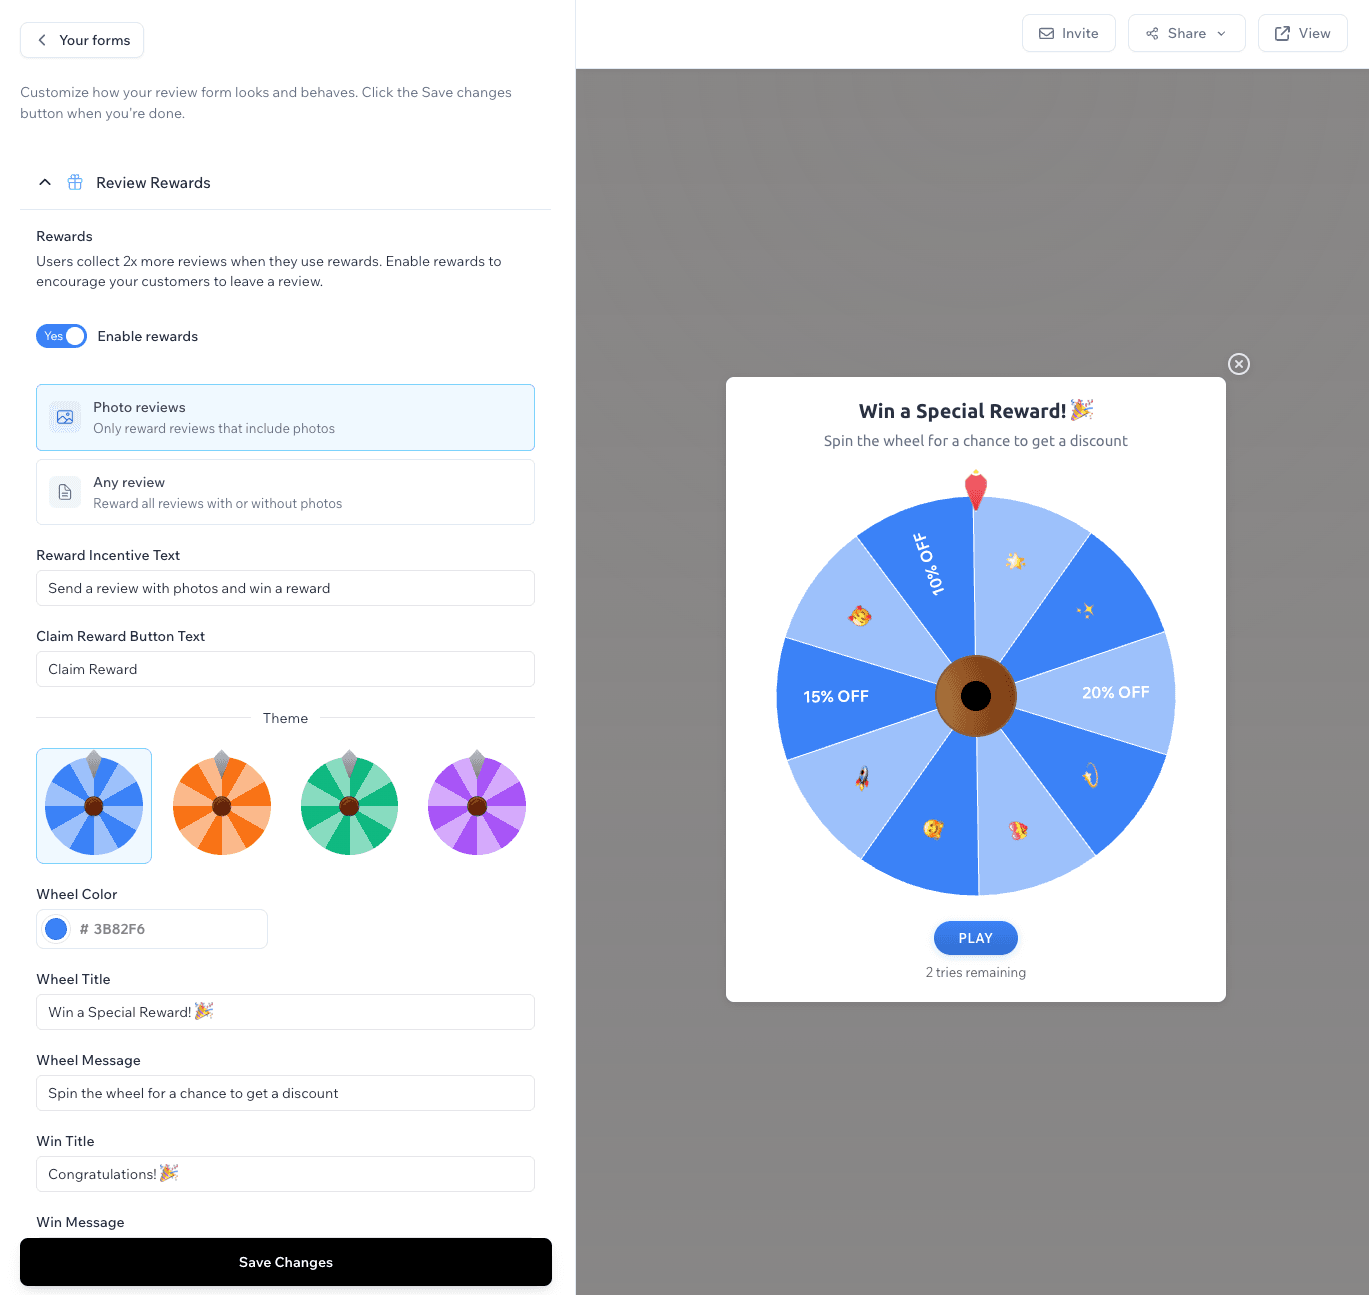The image size is (1369, 1295).
Task: Disable the Enable rewards toggle
Action: pos(62,336)
